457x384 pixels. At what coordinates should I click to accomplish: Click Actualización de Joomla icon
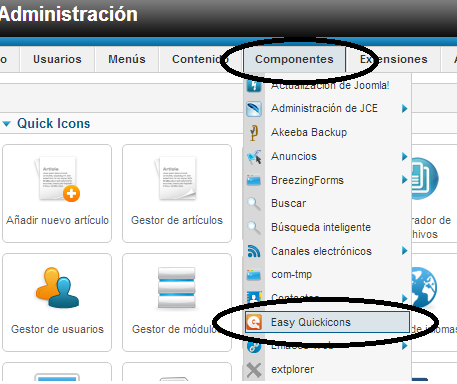[254, 86]
